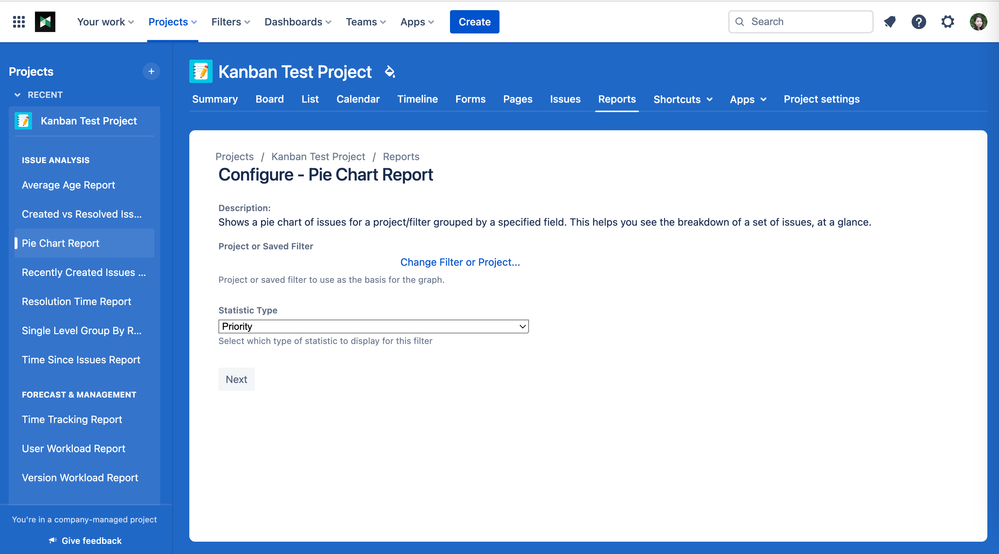Click into the Search field

coord(801,22)
